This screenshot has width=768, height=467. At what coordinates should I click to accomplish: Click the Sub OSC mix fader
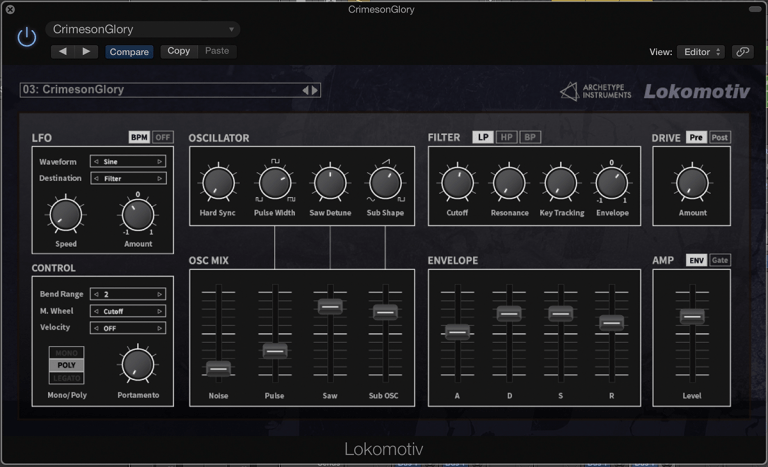385,312
